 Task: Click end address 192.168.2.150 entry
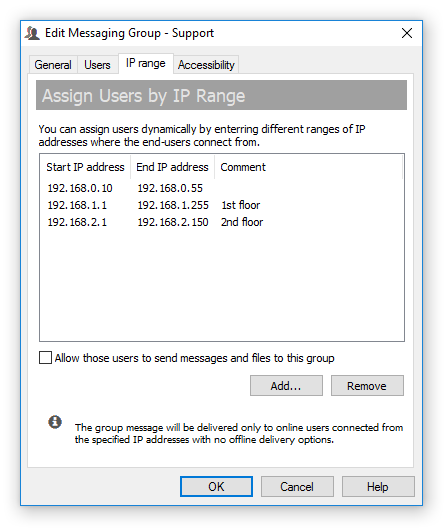coord(173,222)
